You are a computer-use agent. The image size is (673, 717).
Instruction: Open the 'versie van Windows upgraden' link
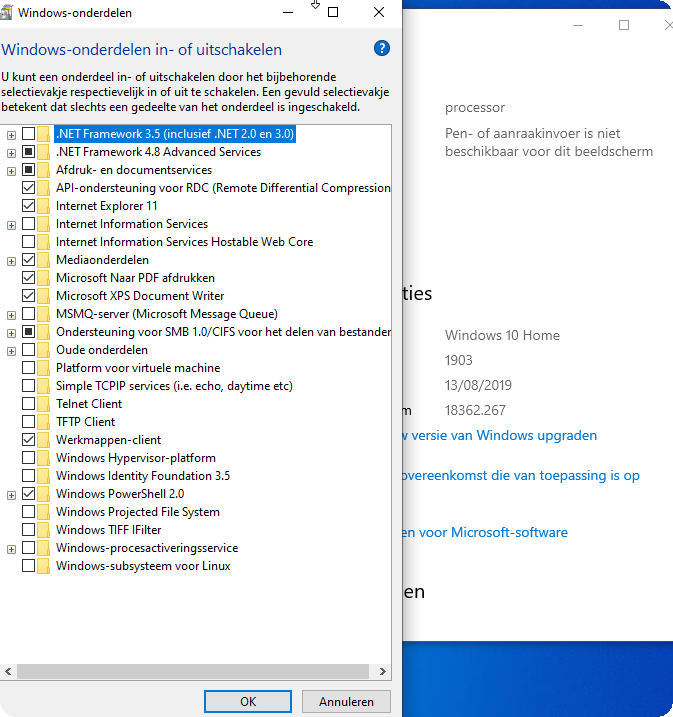(500, 436)
